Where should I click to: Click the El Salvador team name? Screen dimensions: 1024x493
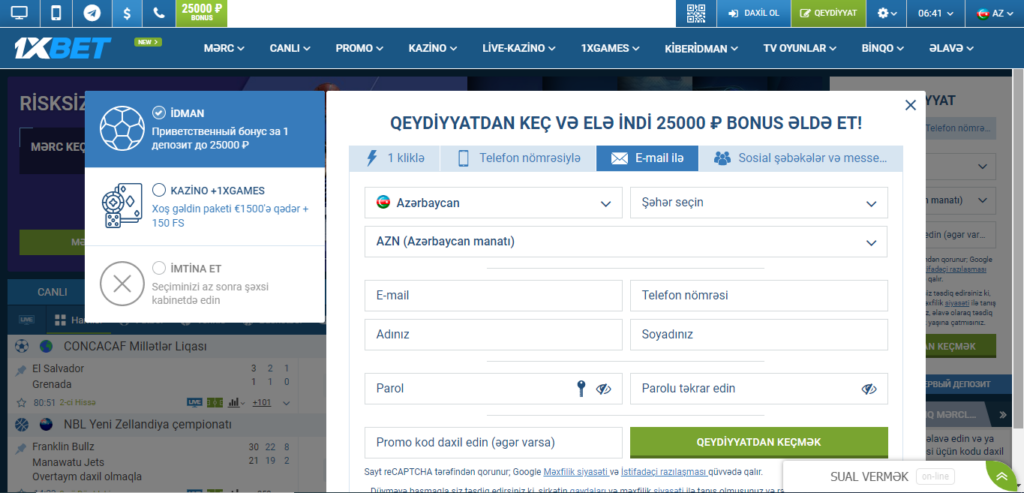pos(58,369)
